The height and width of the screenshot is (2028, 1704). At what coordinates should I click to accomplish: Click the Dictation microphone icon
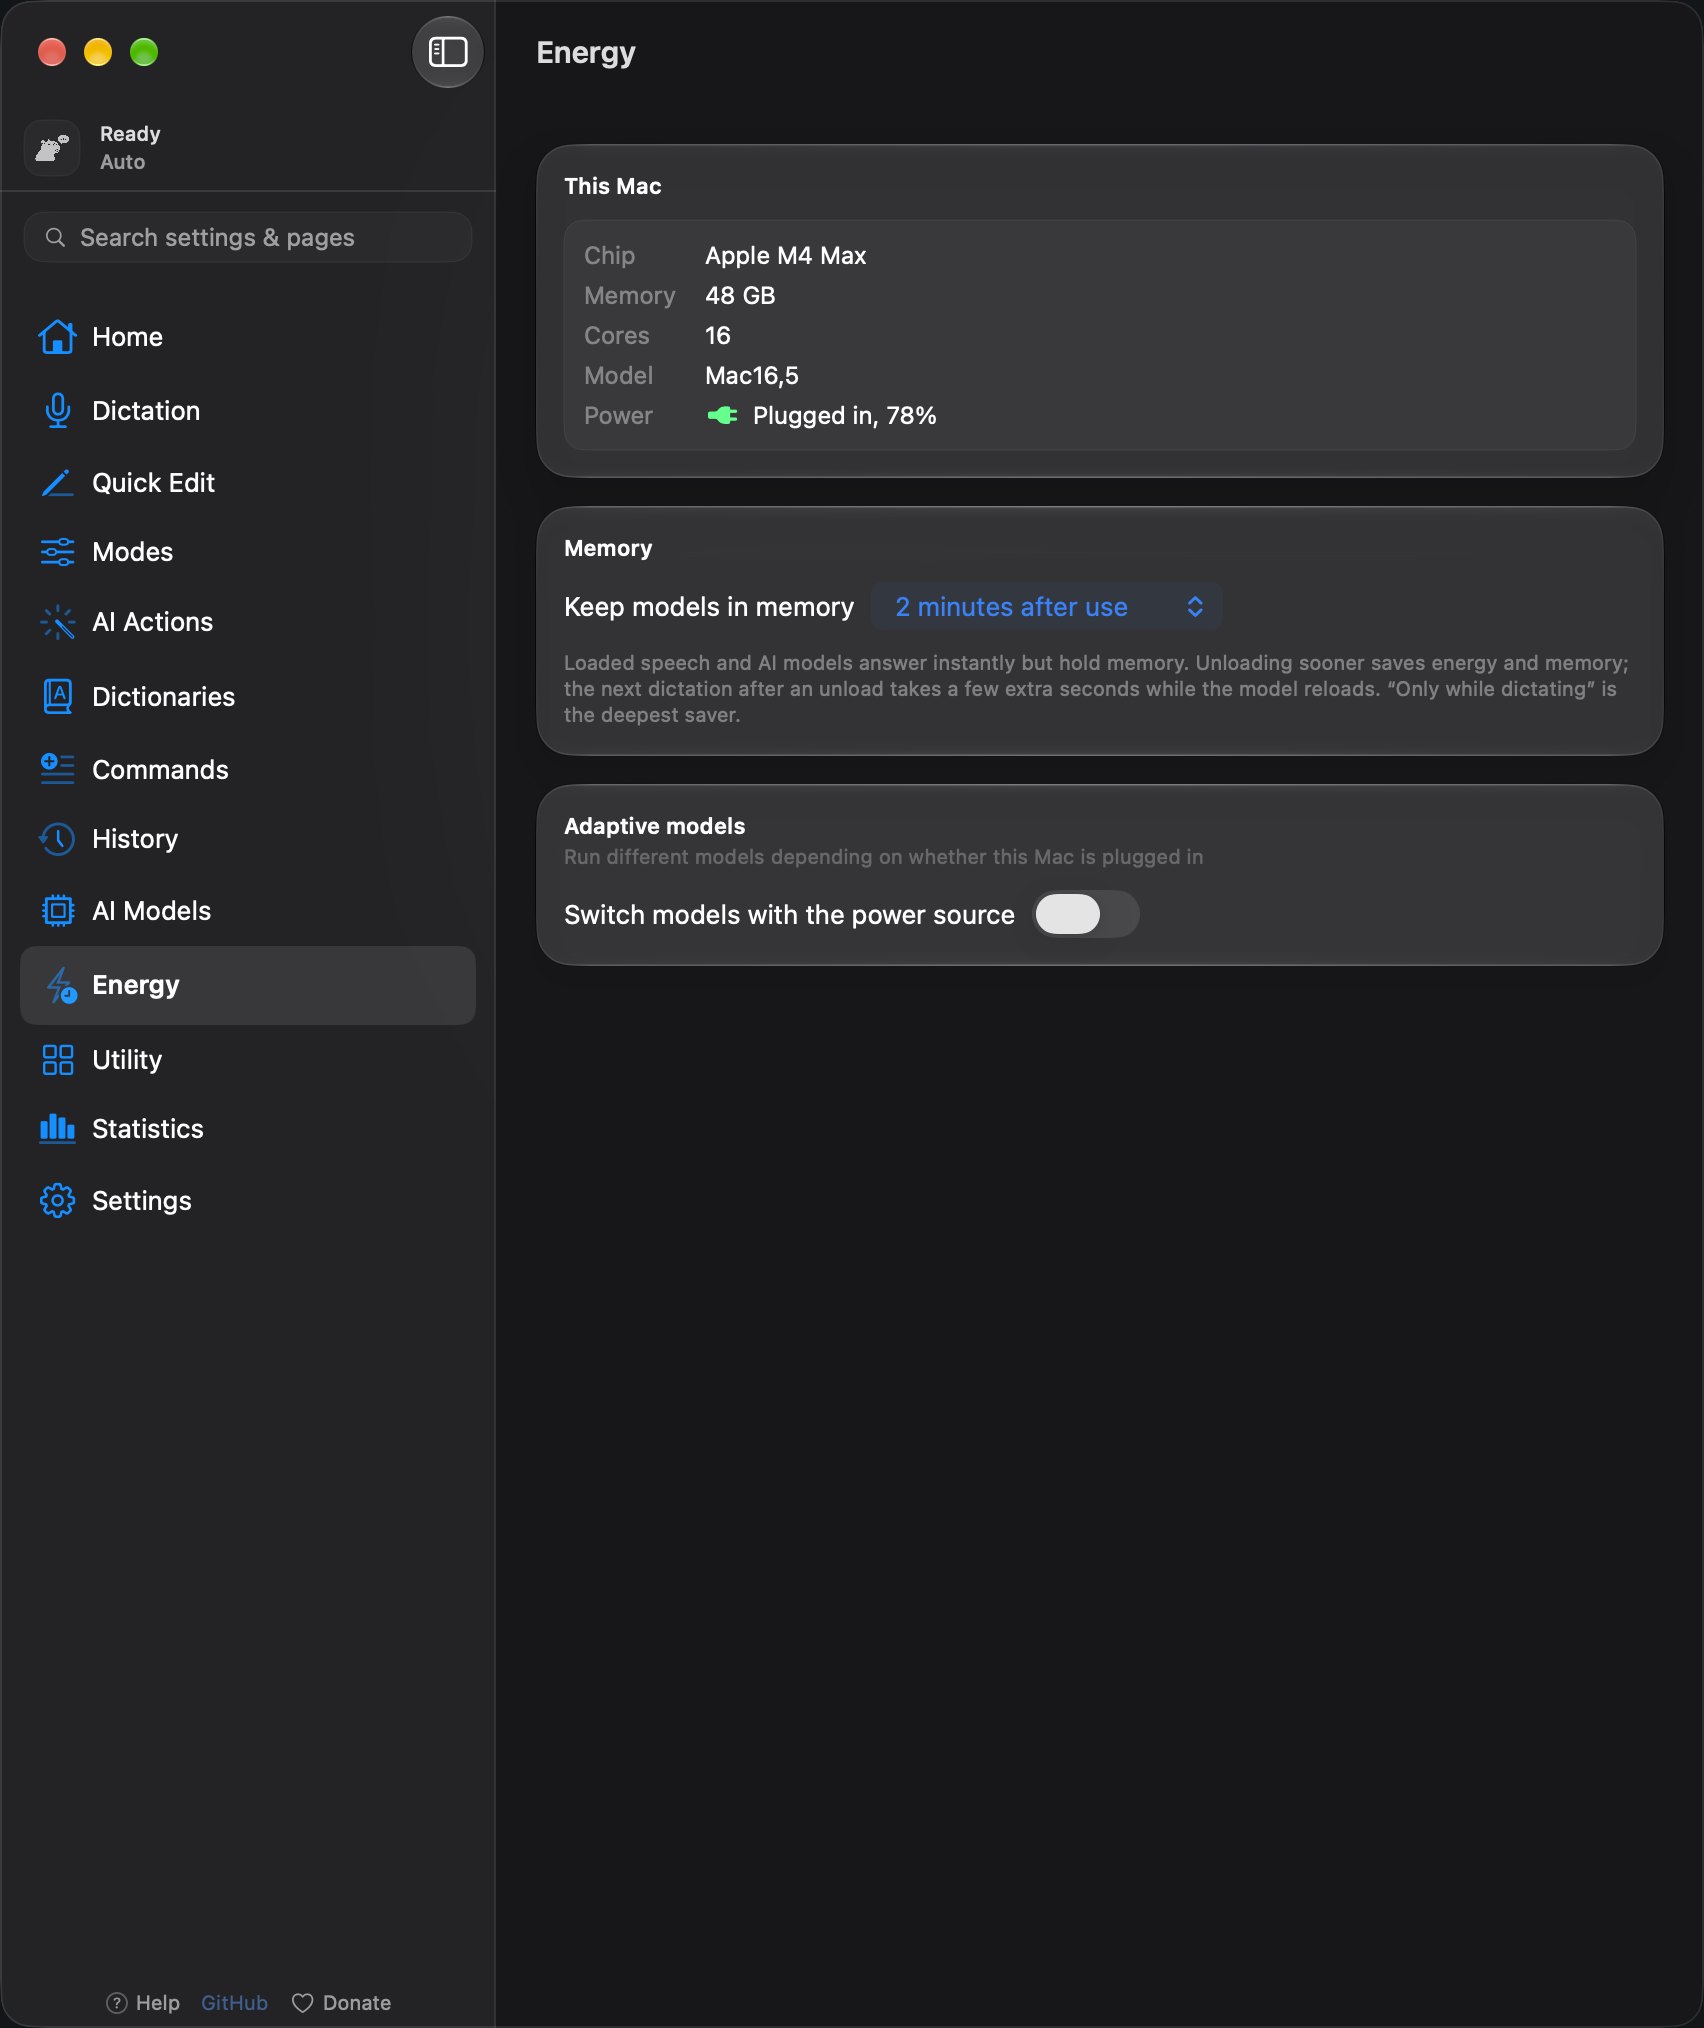[57, 411]
